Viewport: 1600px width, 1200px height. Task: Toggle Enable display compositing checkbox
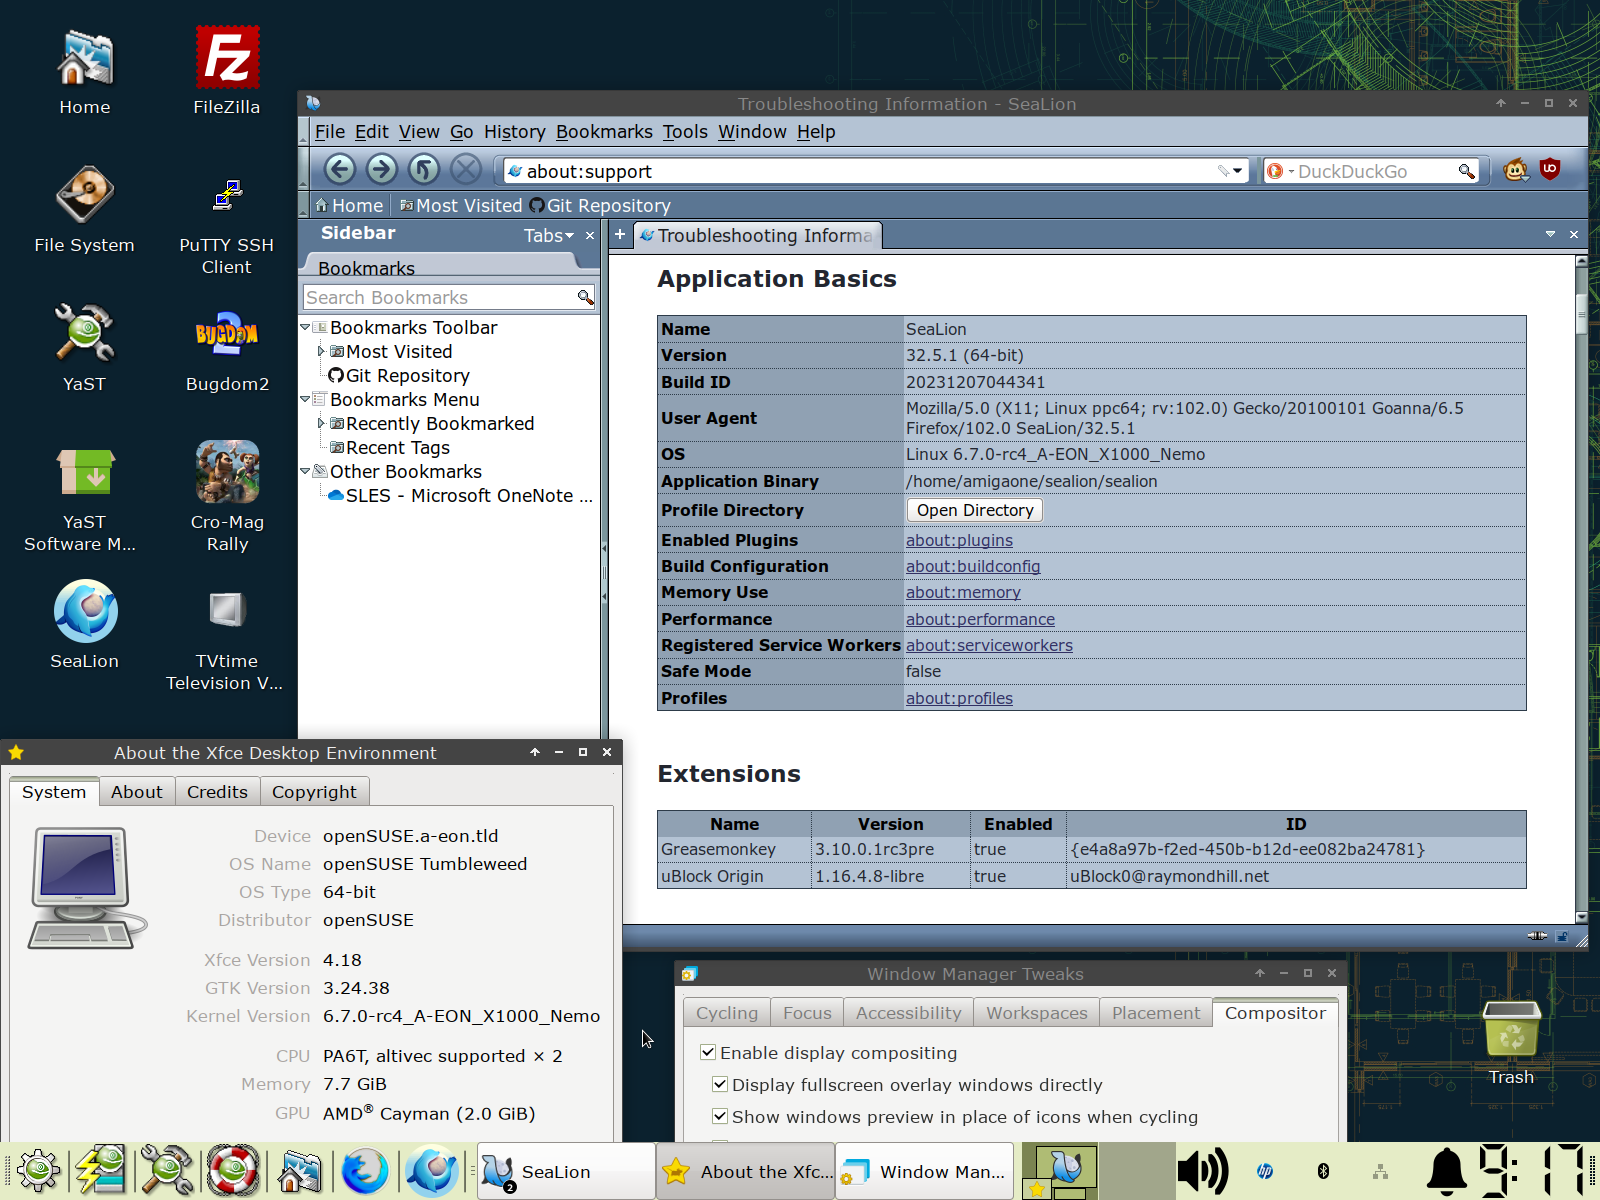coord(708,1052)
